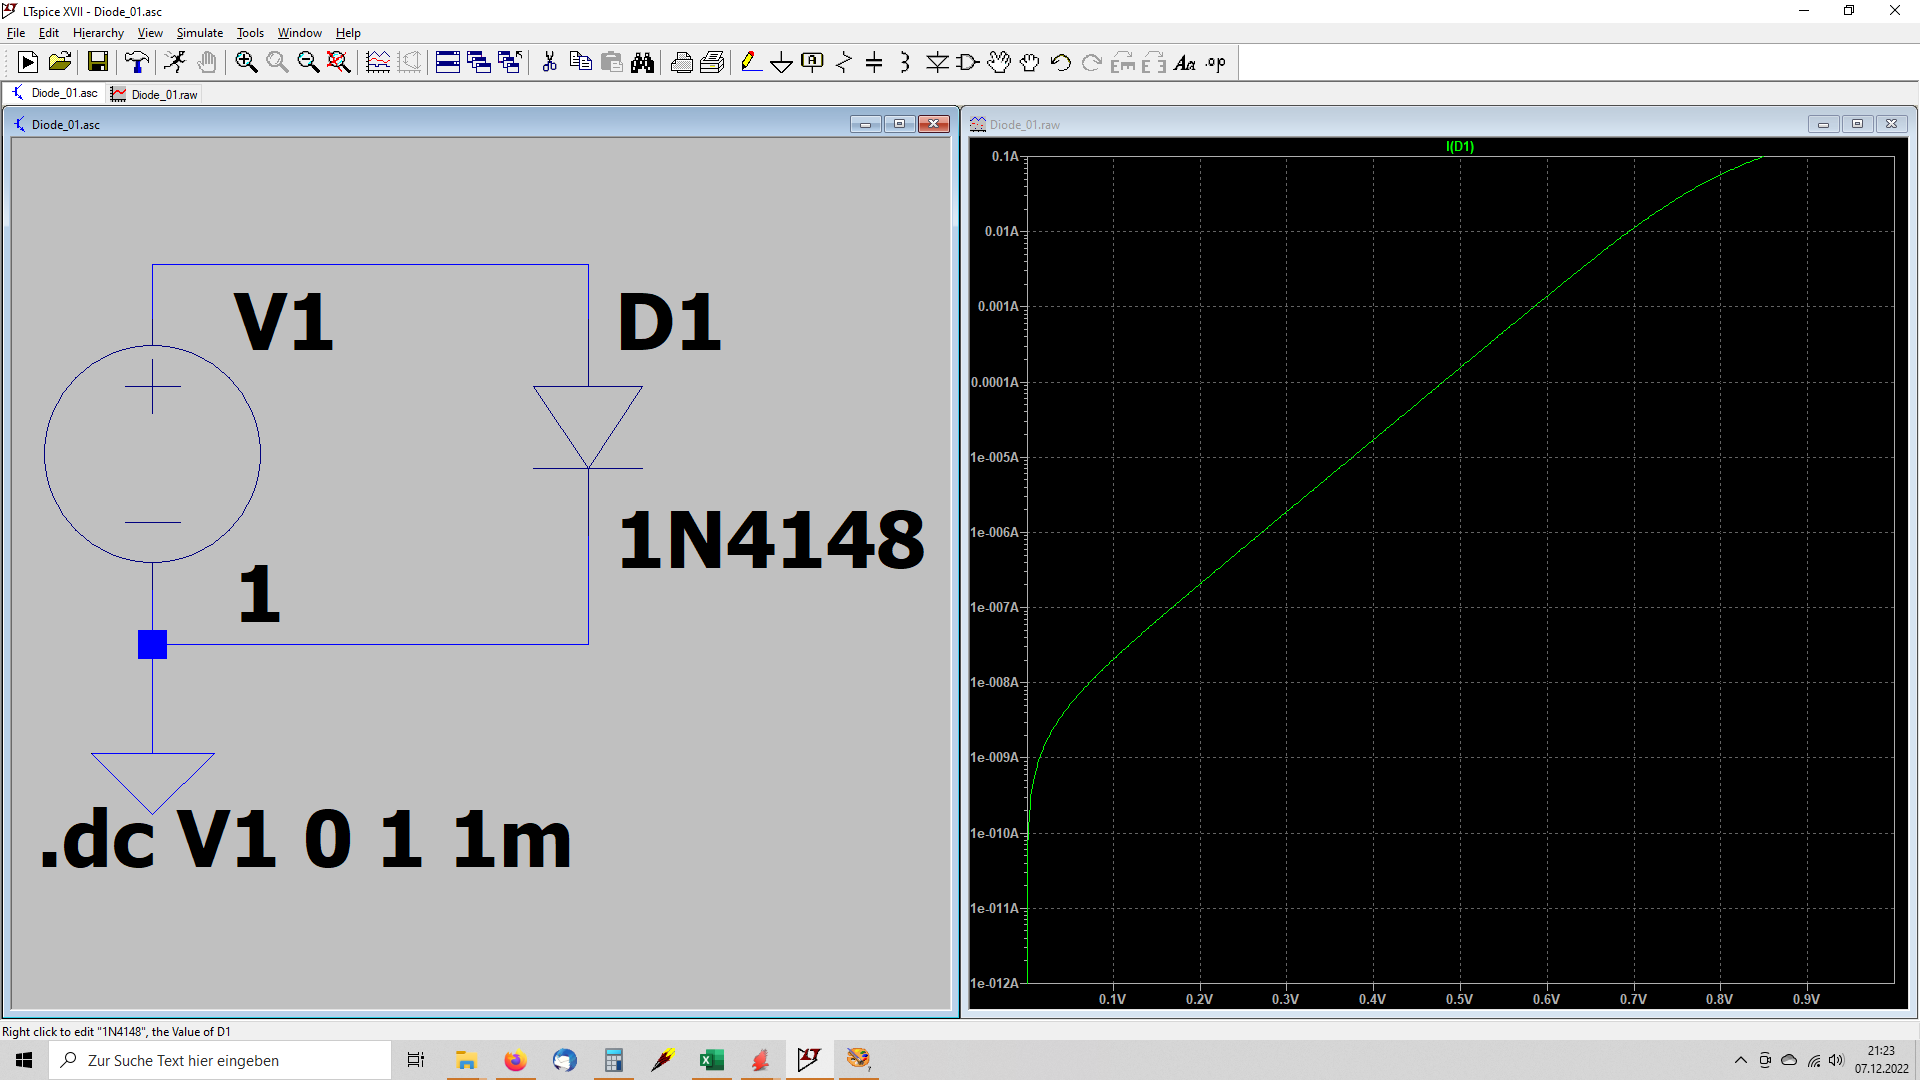The image size is (1920, 1080).
Task: Click the taskbar search field
Action: (x=220, y=1060)
